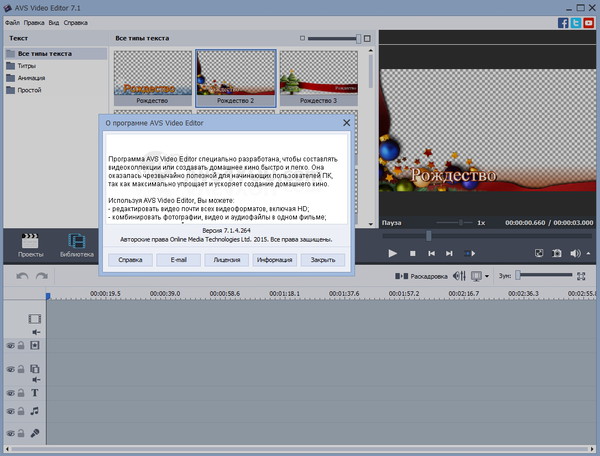The width and height of the screenshot is (600, 456).
Task: Toggle the lock on the music track
Action: pos(20,410)
